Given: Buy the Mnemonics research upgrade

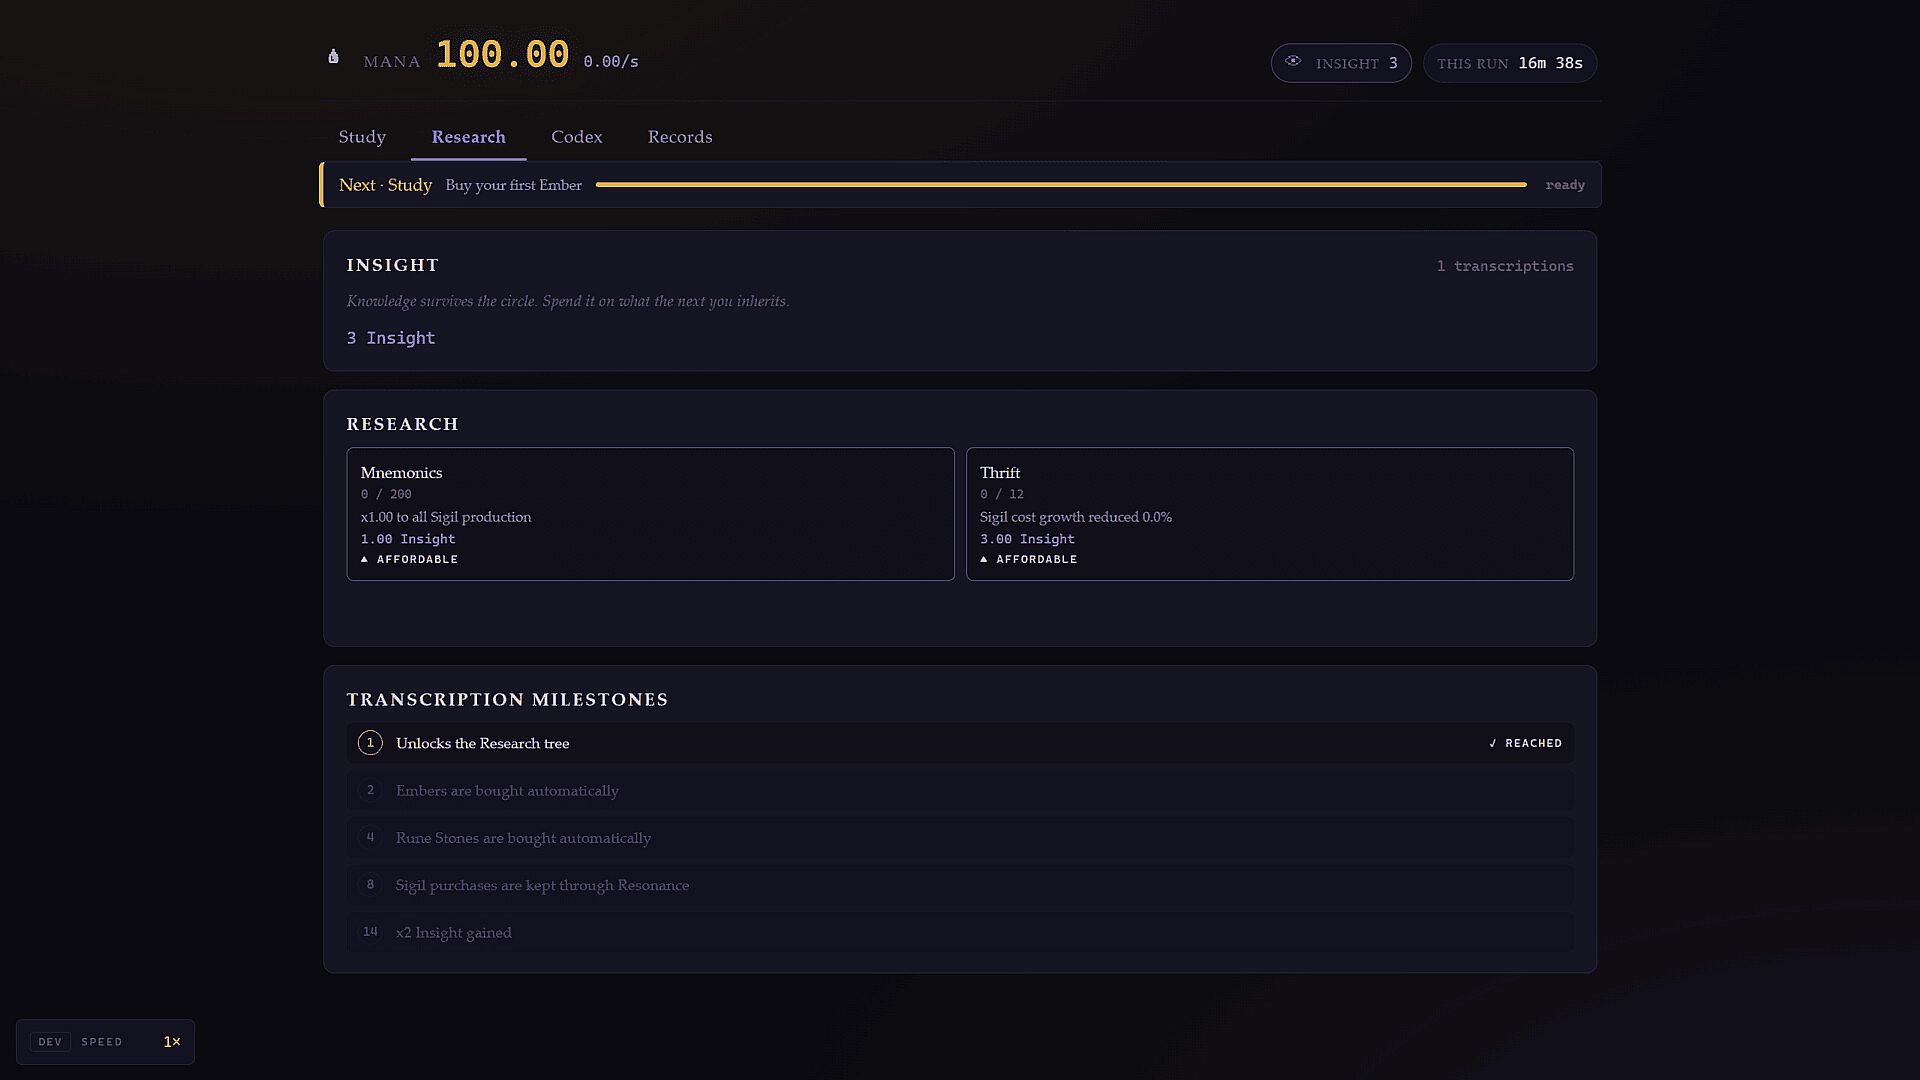Looking at the screenshot, I should coord(650,514).
